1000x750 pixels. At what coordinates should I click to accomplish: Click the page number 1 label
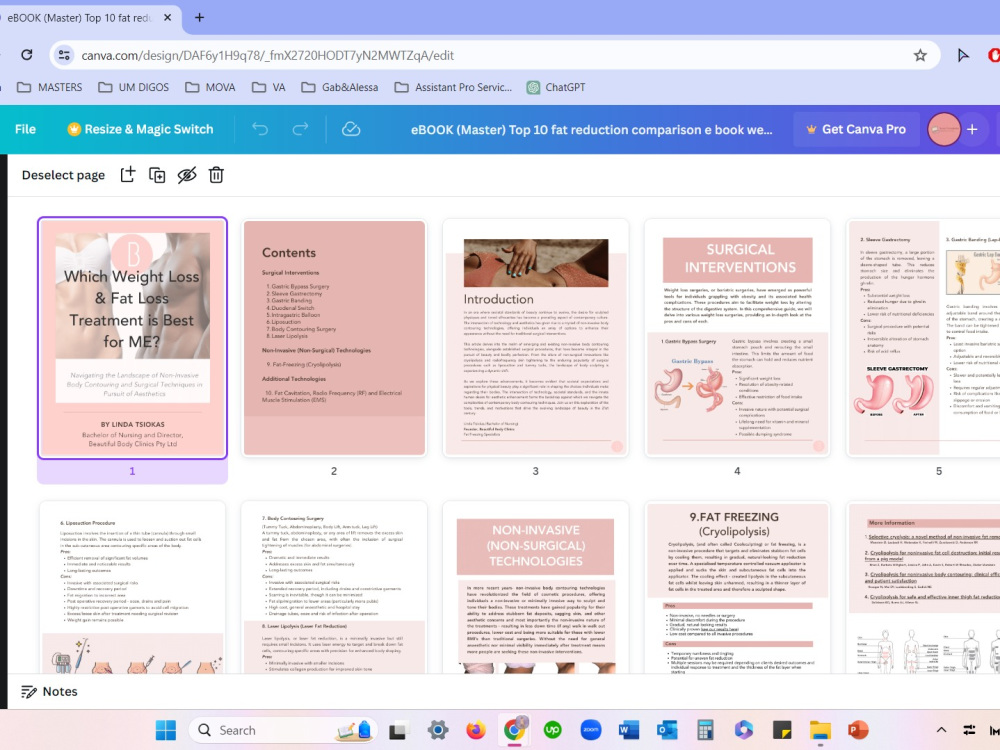[132, 471]
